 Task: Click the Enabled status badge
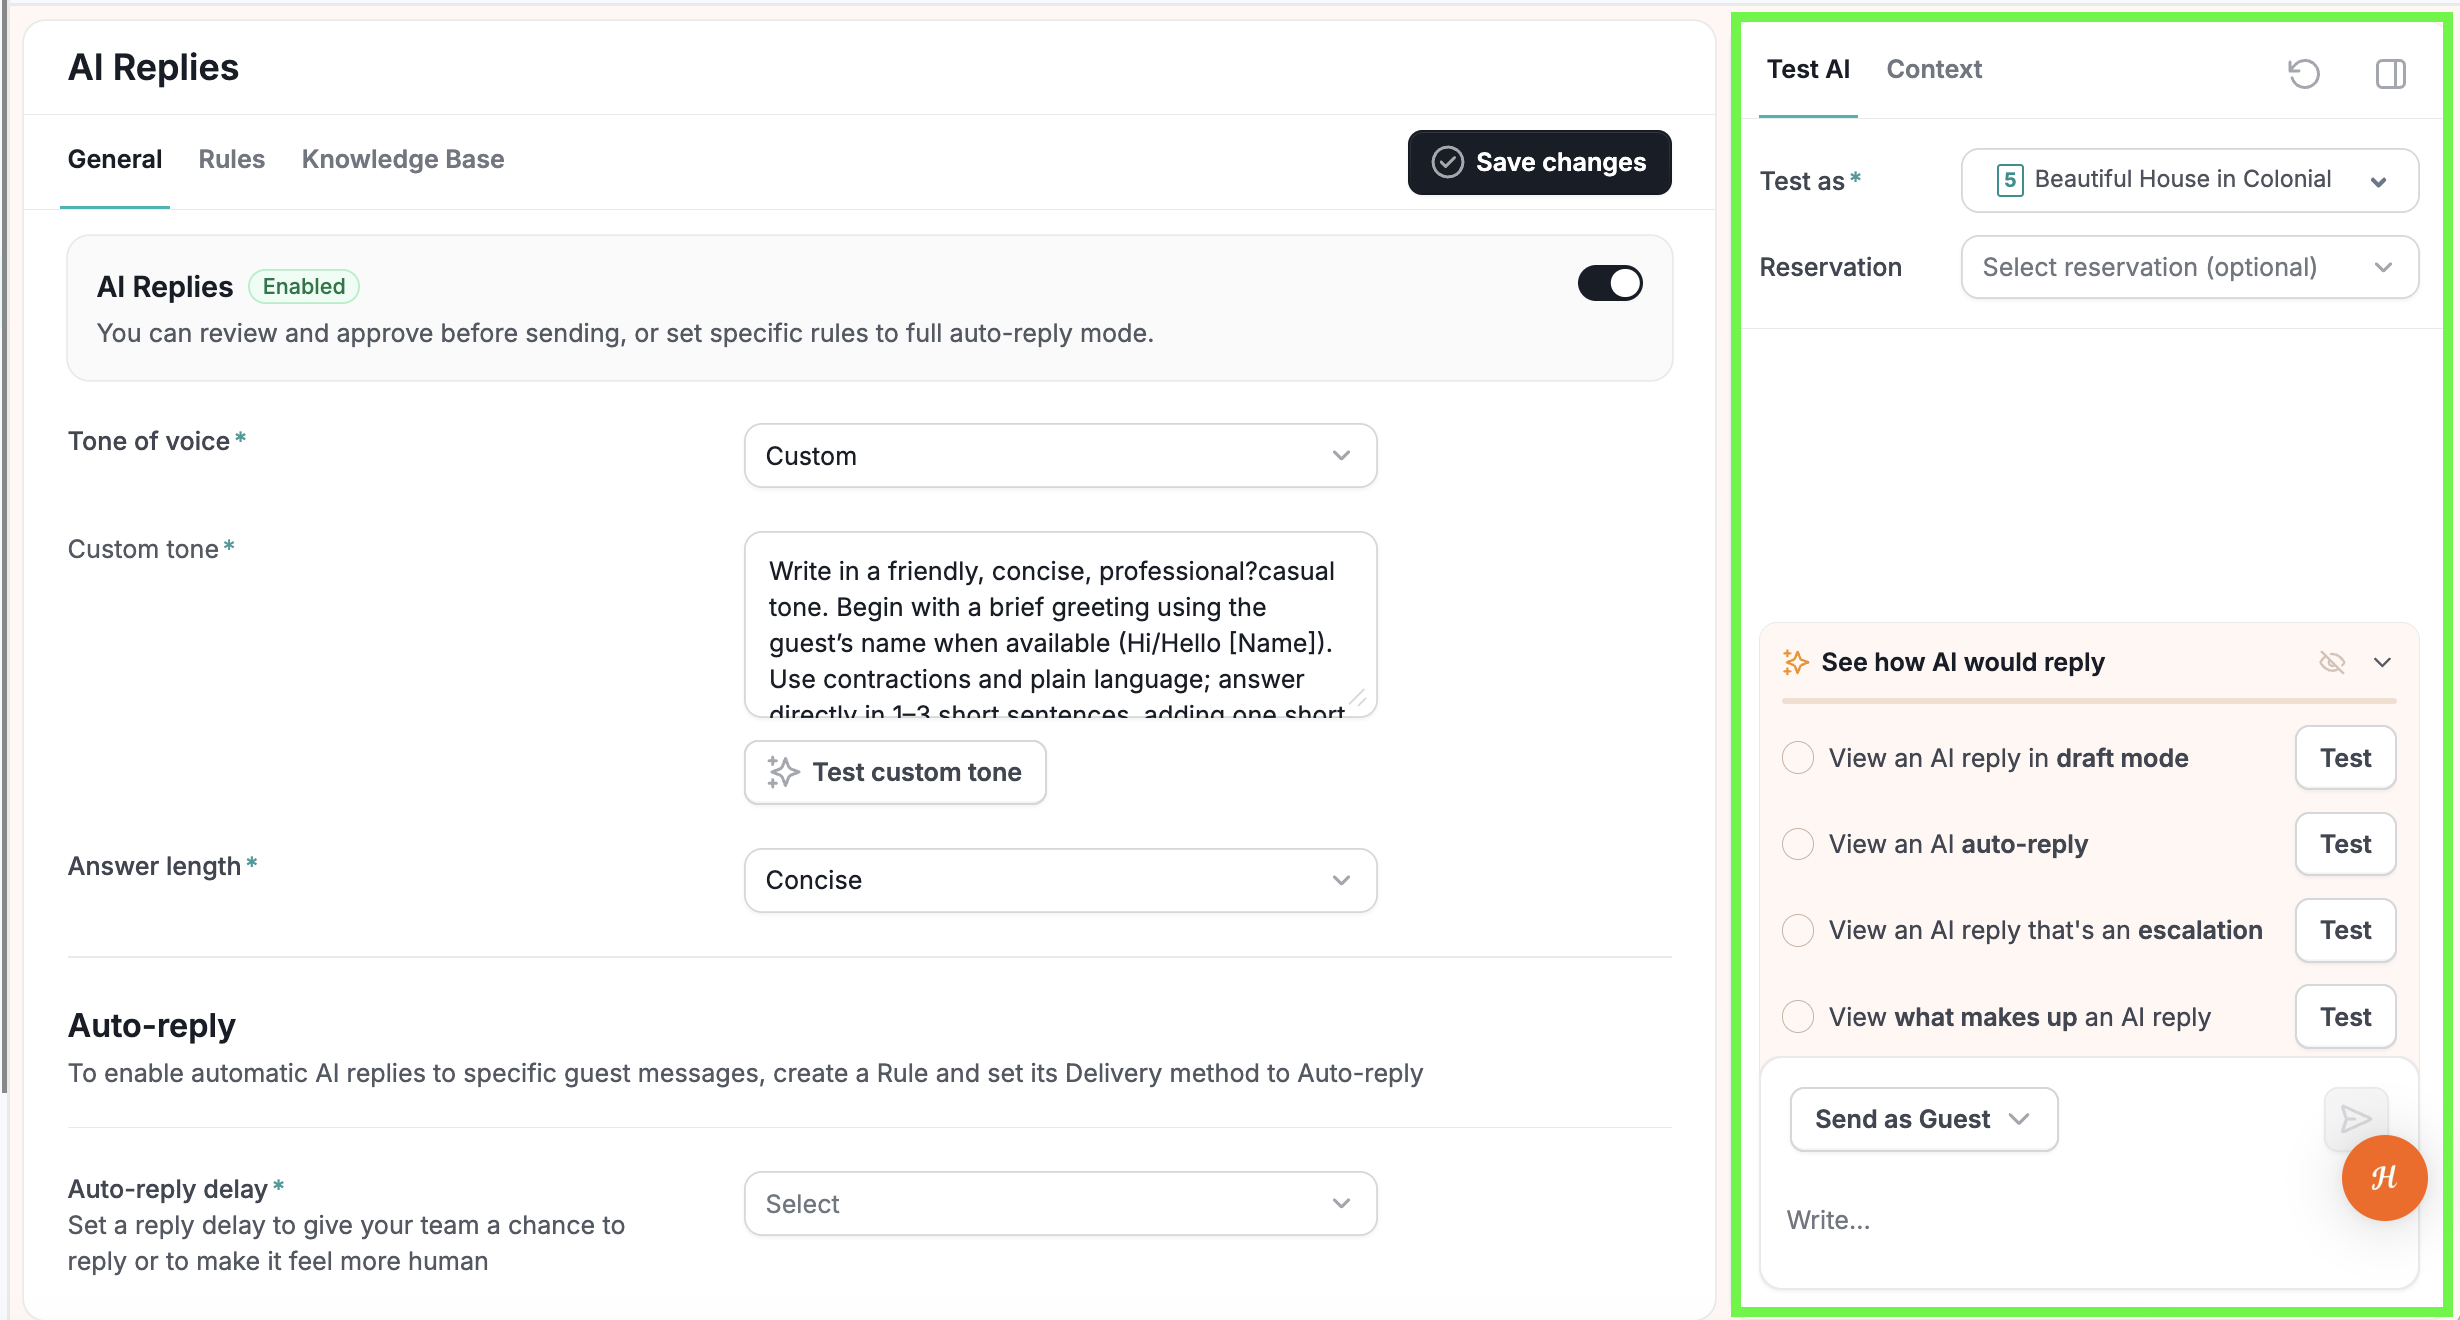[x=304, y=287]
